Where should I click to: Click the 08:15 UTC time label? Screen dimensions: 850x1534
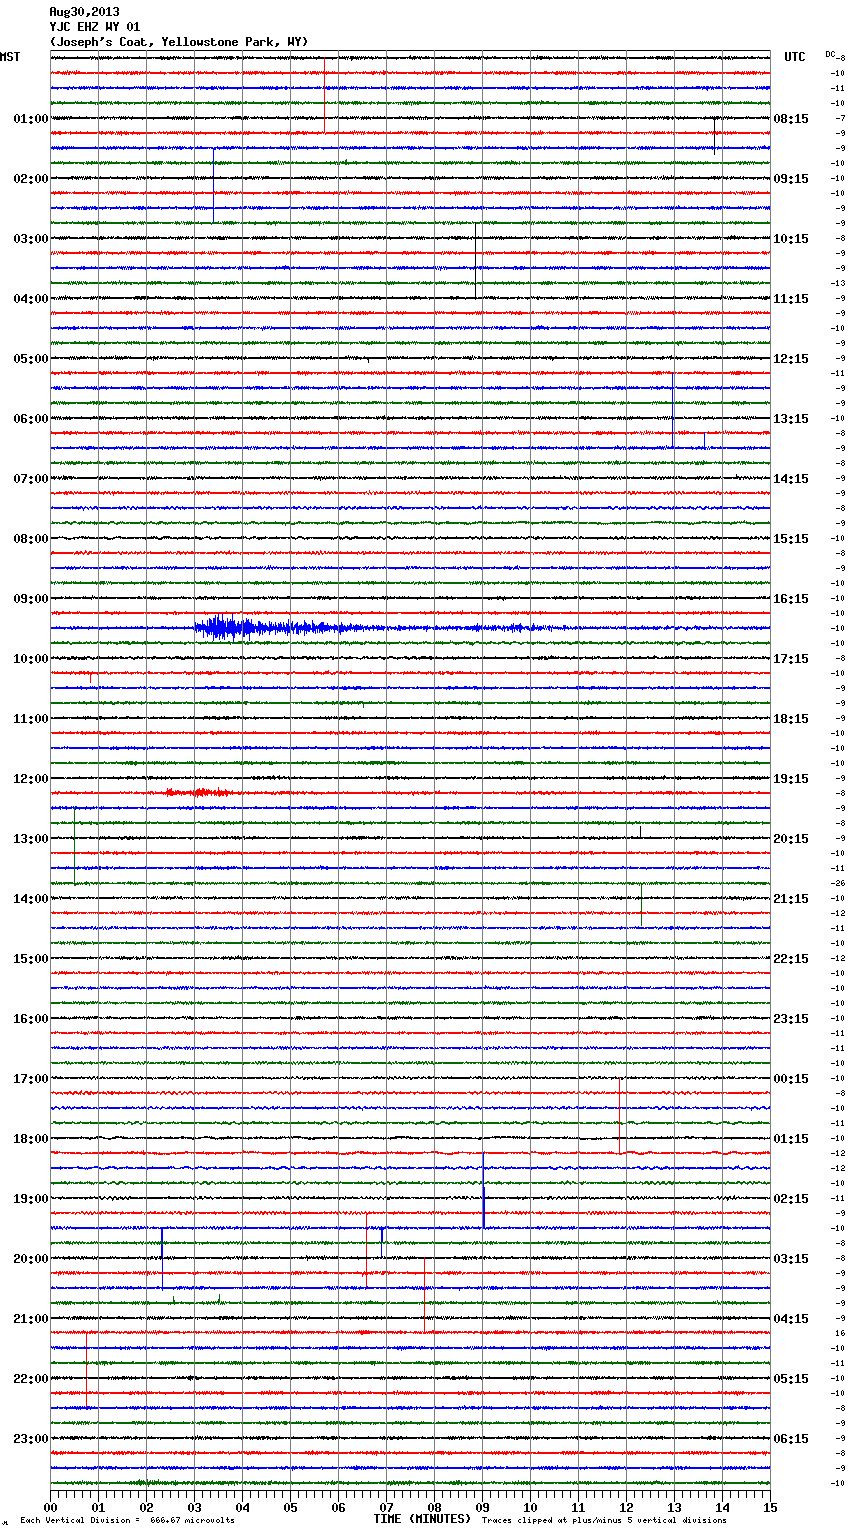click(791, 119)
